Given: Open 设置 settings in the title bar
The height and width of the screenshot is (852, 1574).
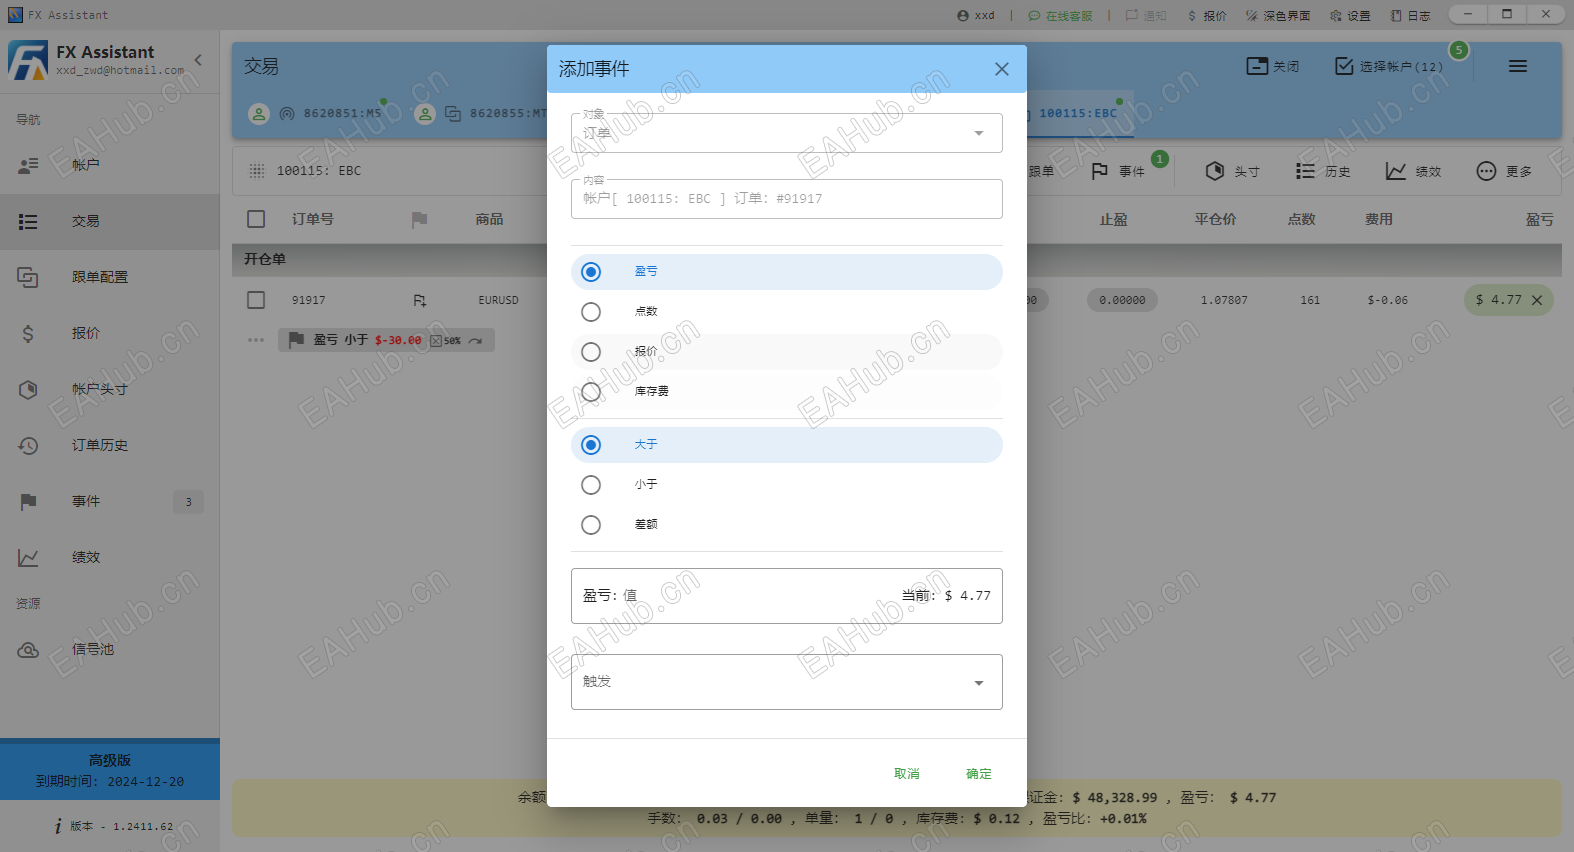Looking at the screenshot, I should tap(1350, 15).
